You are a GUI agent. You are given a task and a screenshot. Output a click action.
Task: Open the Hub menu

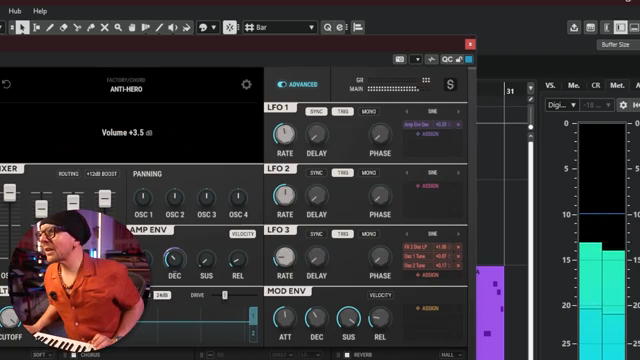click(15, 11)
